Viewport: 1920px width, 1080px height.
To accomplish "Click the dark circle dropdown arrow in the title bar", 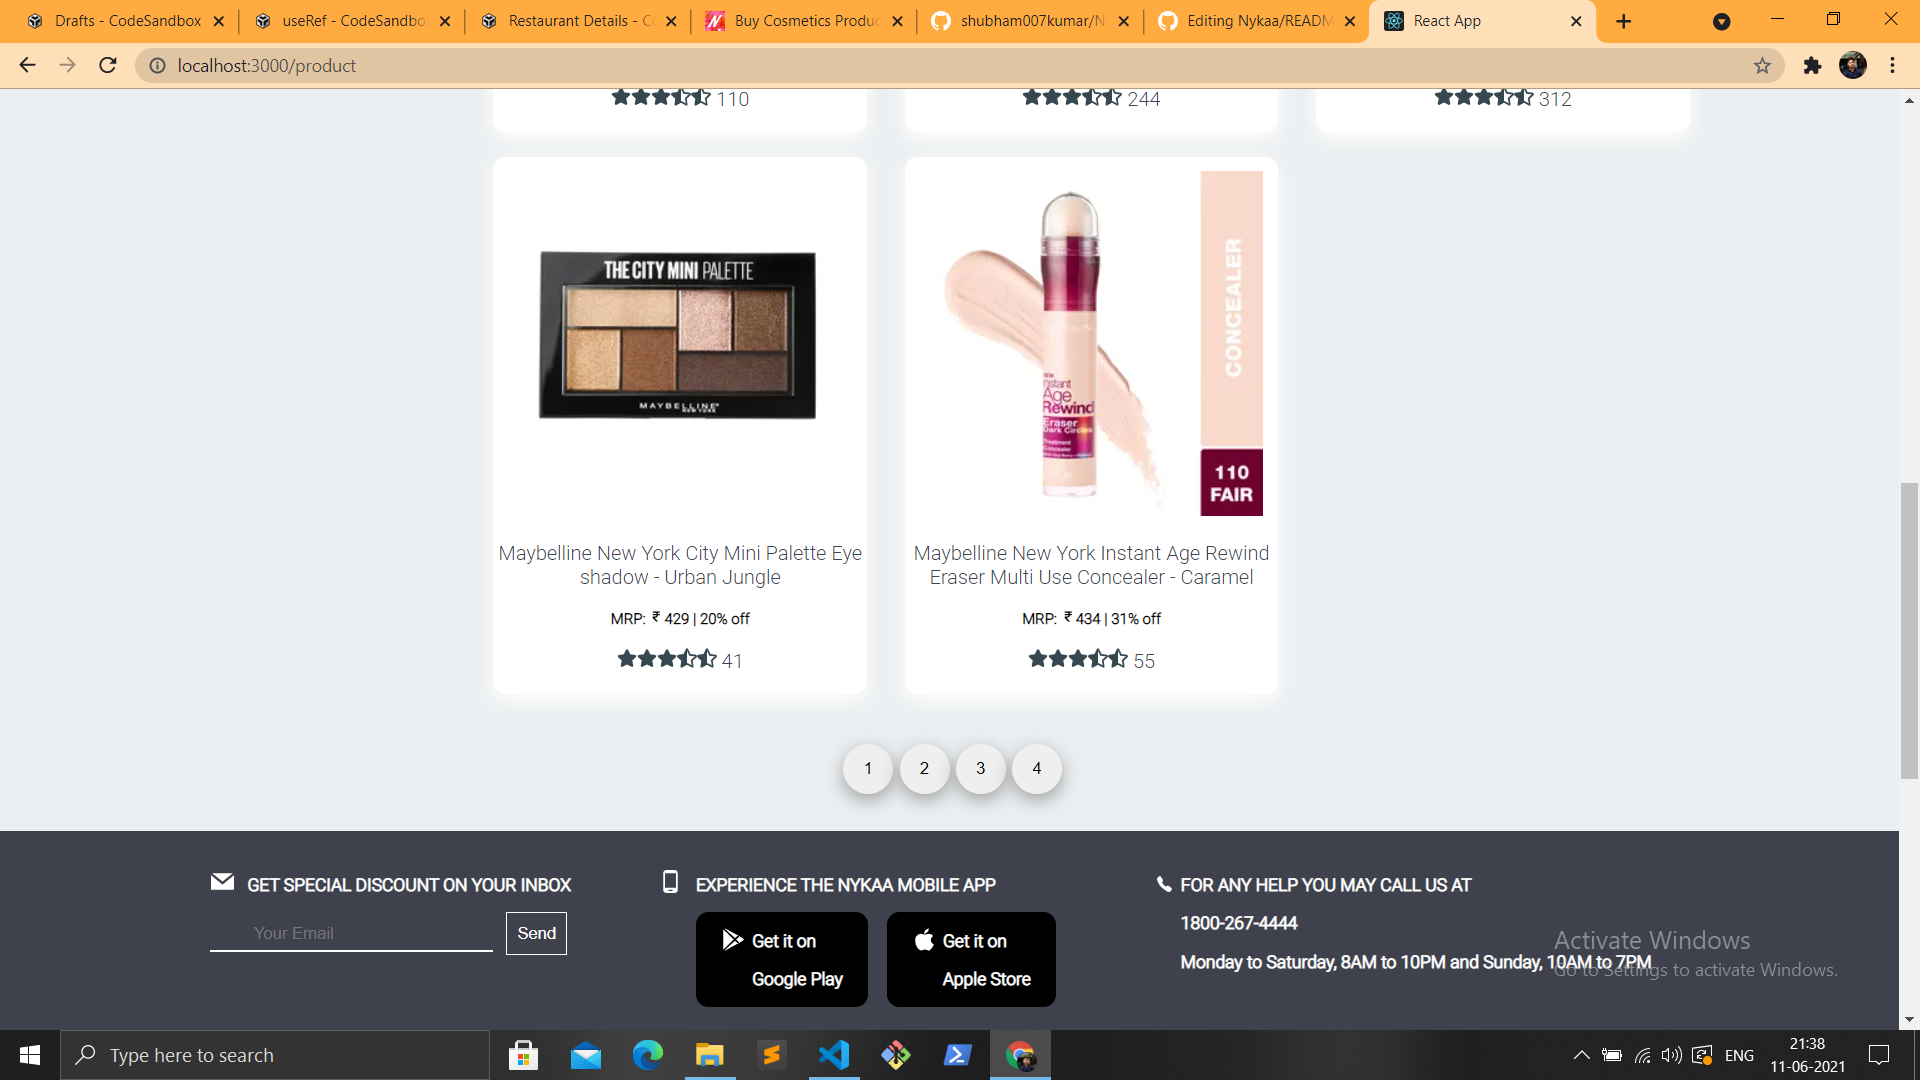I will [1722, 21].
